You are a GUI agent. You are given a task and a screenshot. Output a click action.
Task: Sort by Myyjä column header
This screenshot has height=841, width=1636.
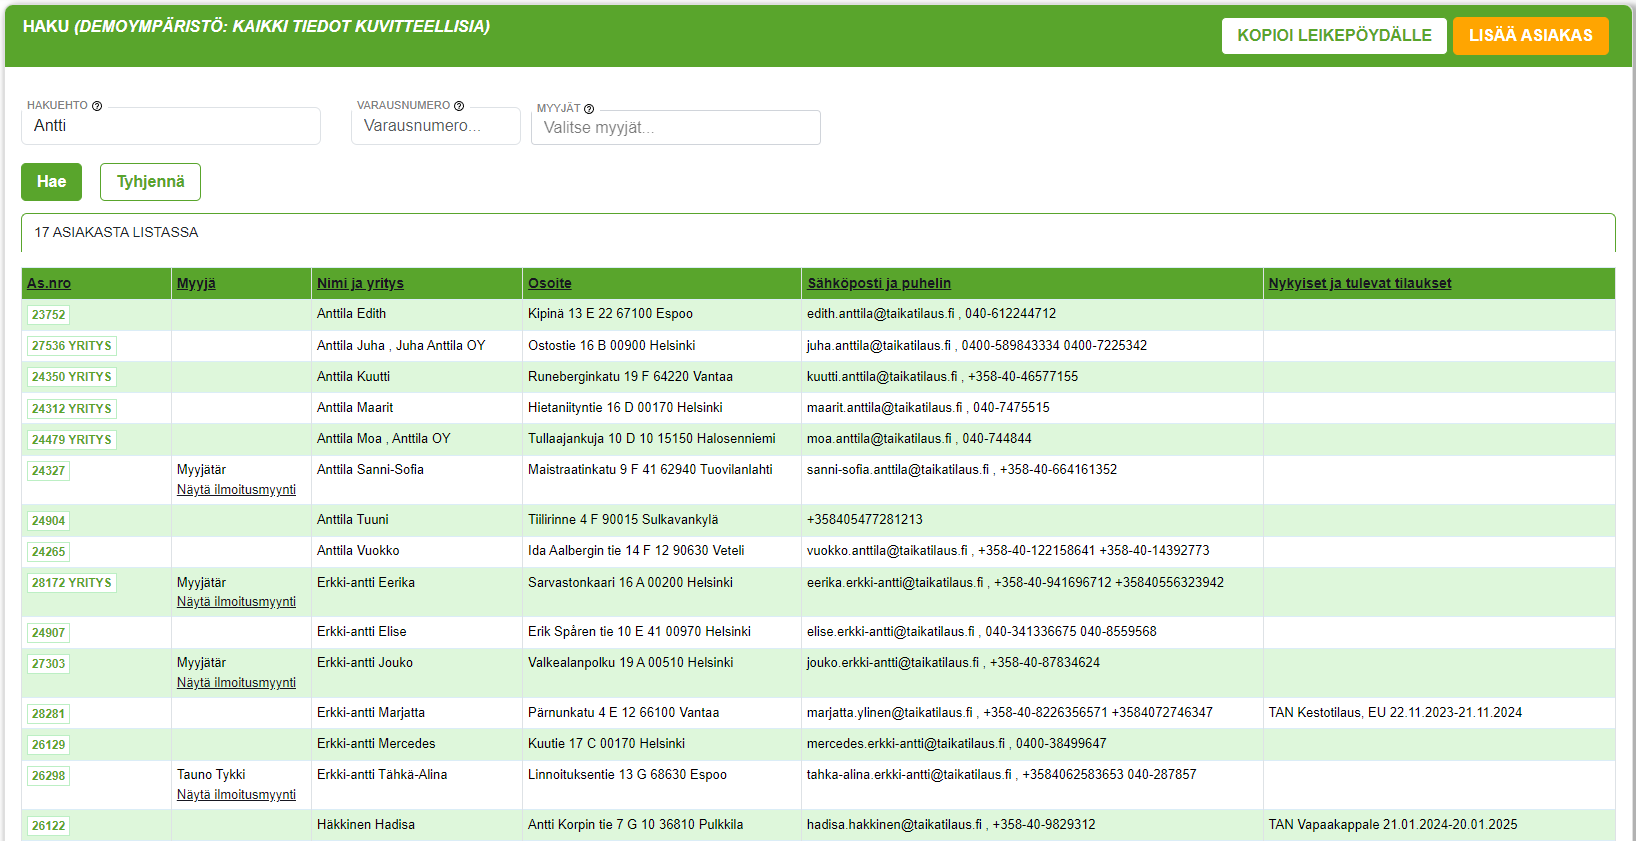pyautogui.click(x=196, y=283)
